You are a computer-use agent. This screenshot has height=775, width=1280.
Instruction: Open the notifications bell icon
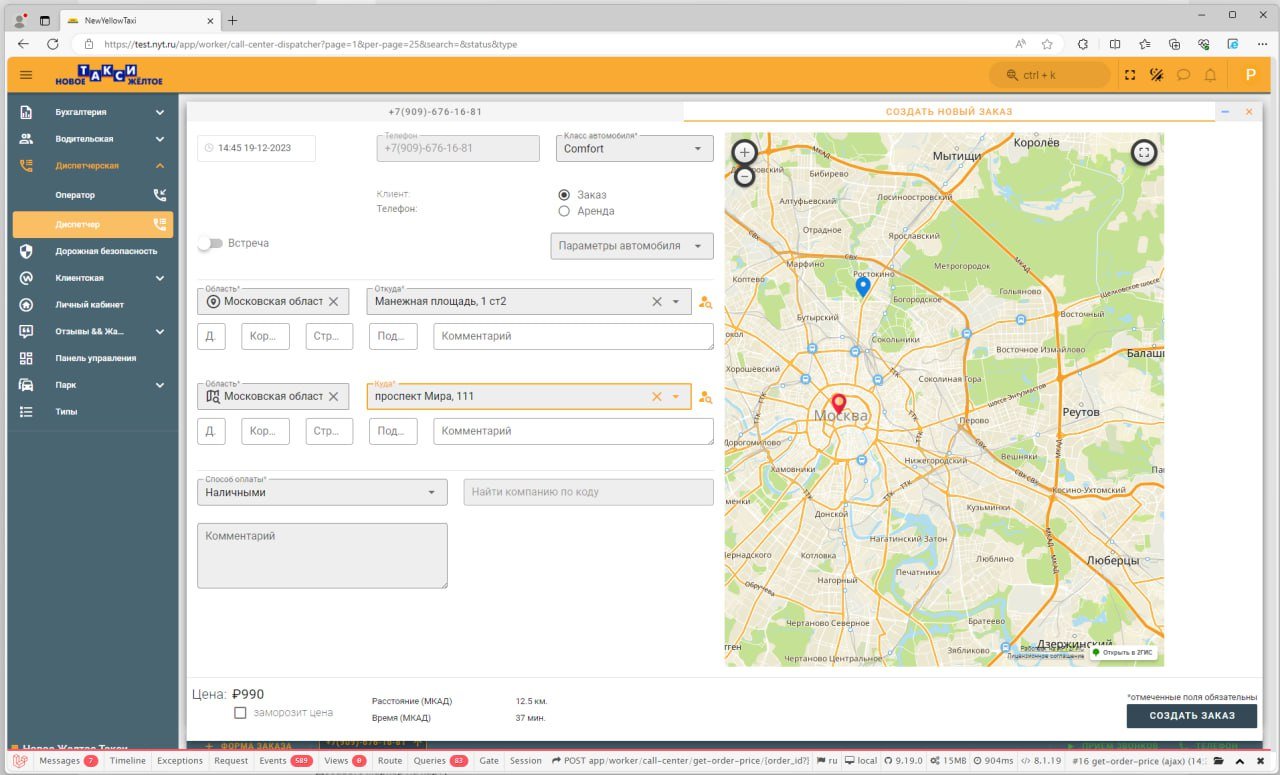pos(1210,75)
